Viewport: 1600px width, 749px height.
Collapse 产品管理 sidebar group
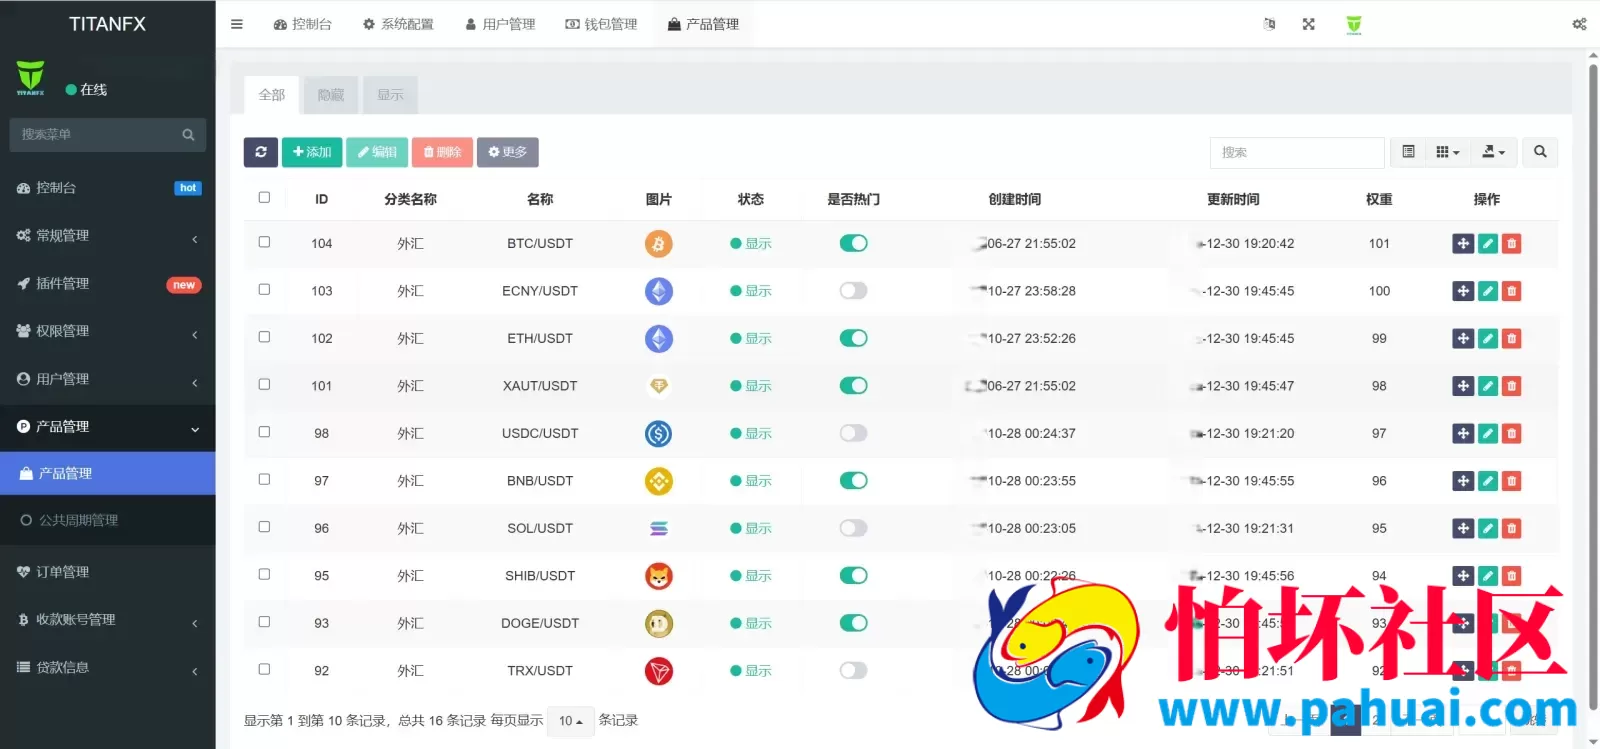pos(107,427)
